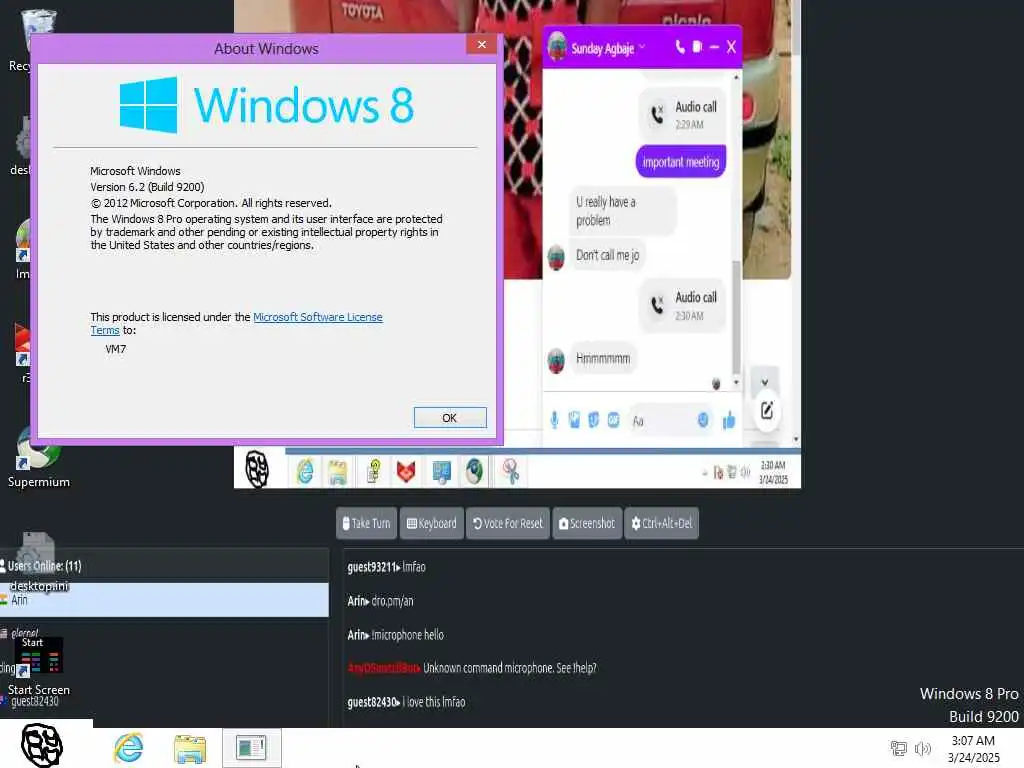Click the 'Arin dro.pm/an' chat line
This screenshot has width=1024, height=768.
[380, 601]
